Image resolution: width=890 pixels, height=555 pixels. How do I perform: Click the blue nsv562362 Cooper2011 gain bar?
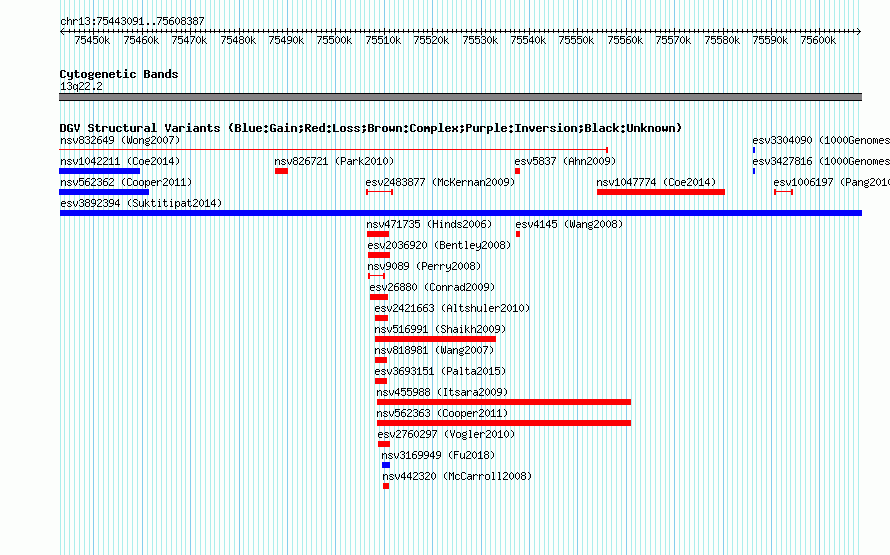coord(104,192)
